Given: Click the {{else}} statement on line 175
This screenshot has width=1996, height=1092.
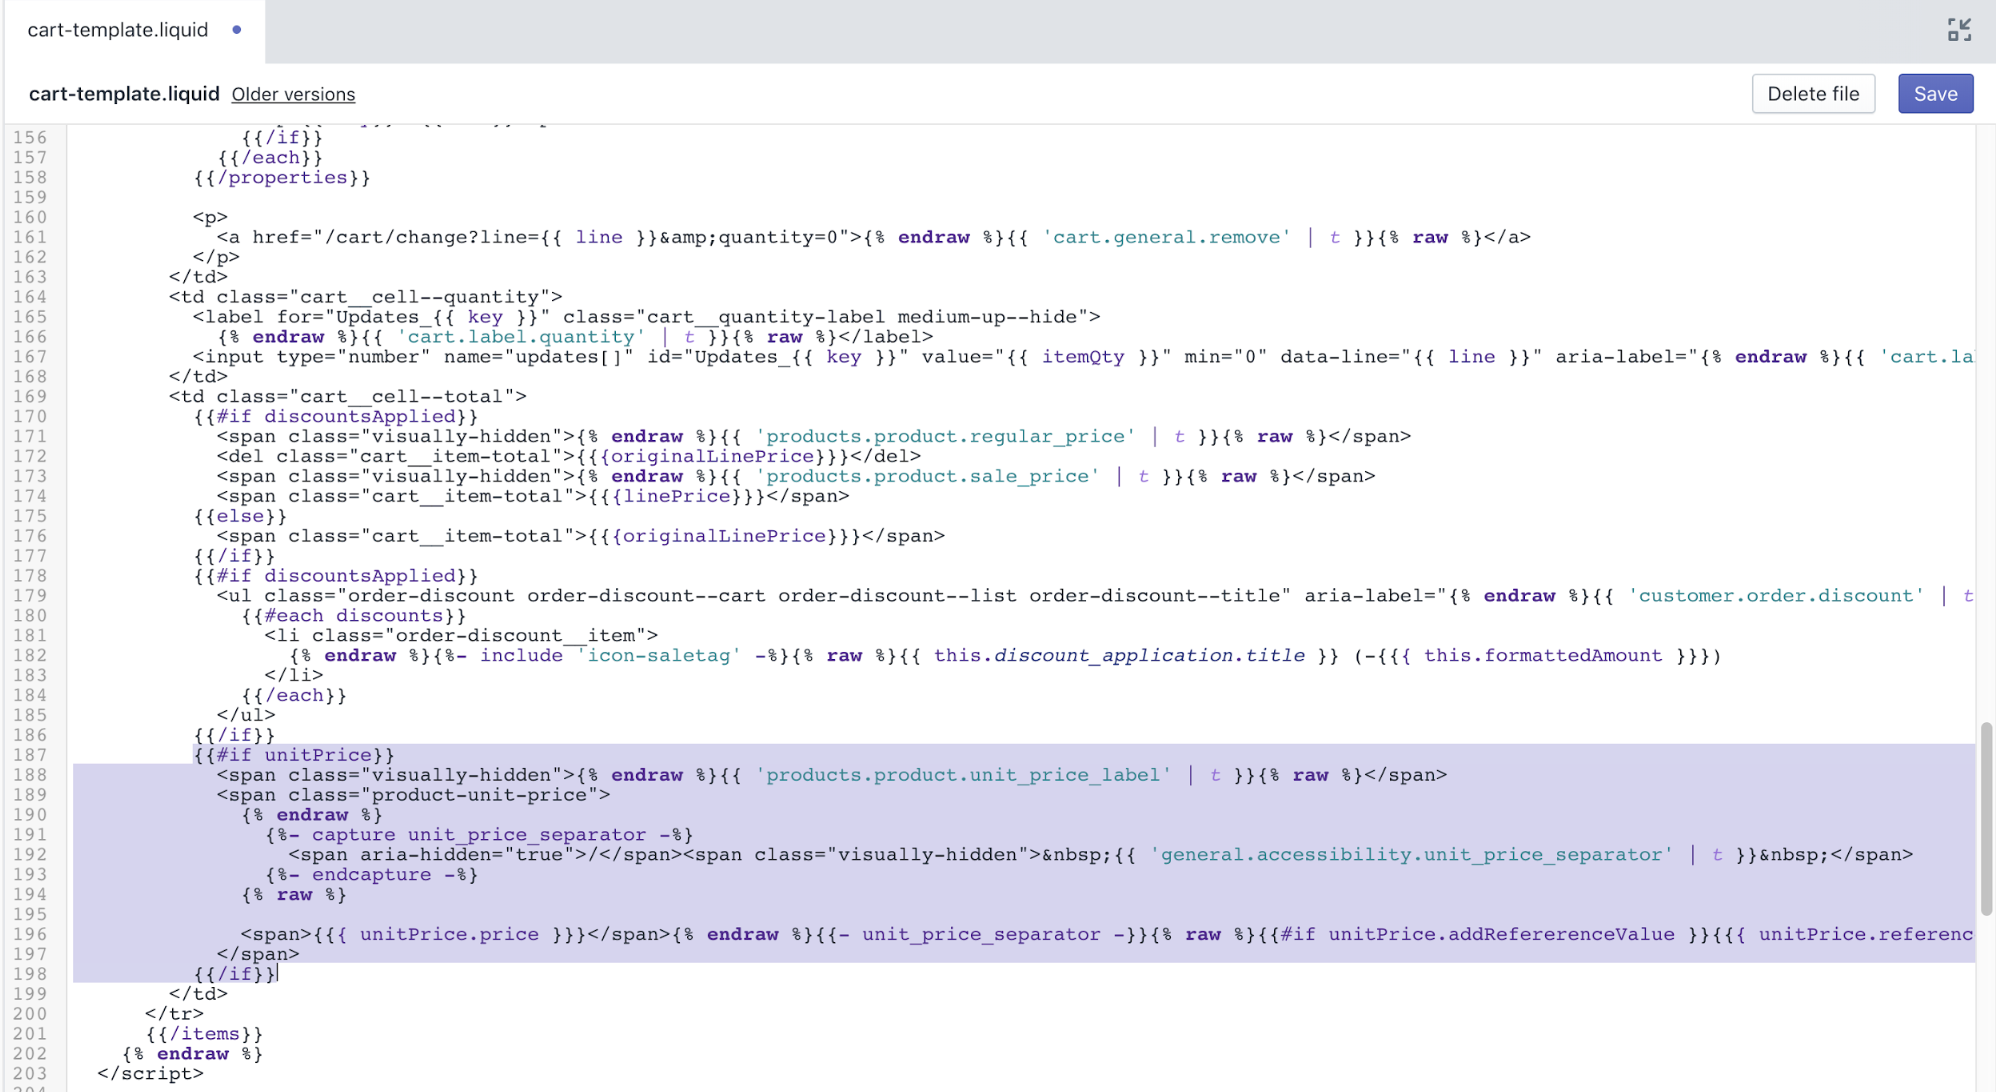Looking at the screenshot, I should point(240,516).
